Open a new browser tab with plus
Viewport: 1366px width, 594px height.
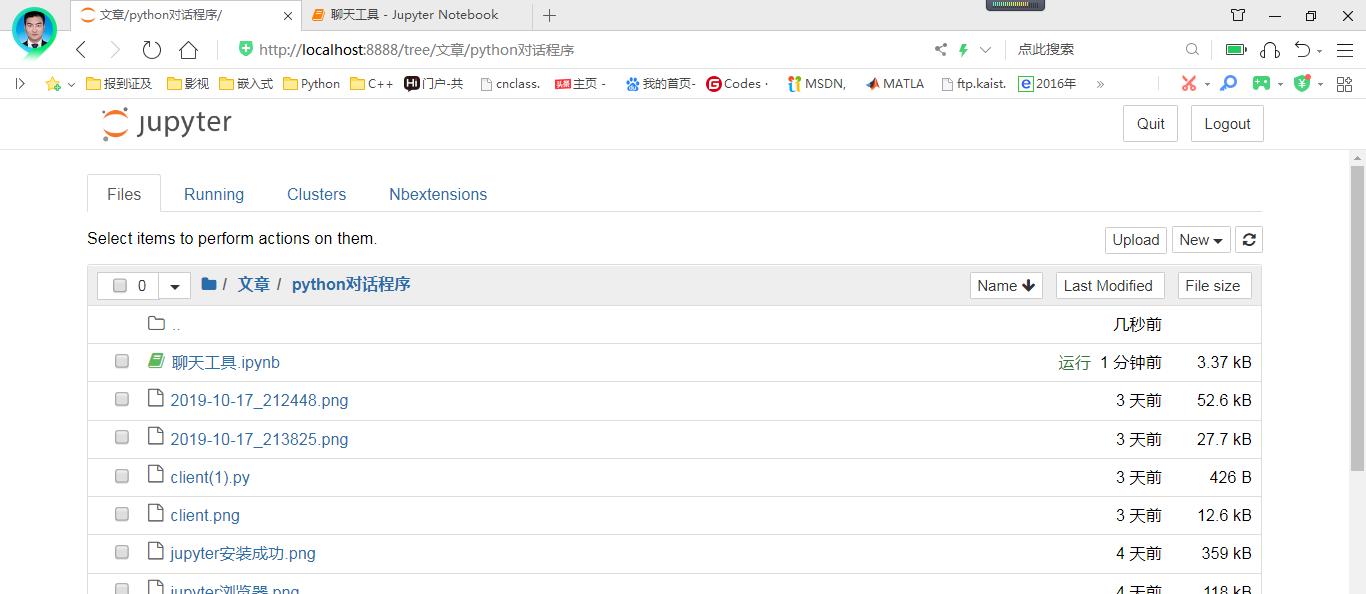click(x=549, y=15)
